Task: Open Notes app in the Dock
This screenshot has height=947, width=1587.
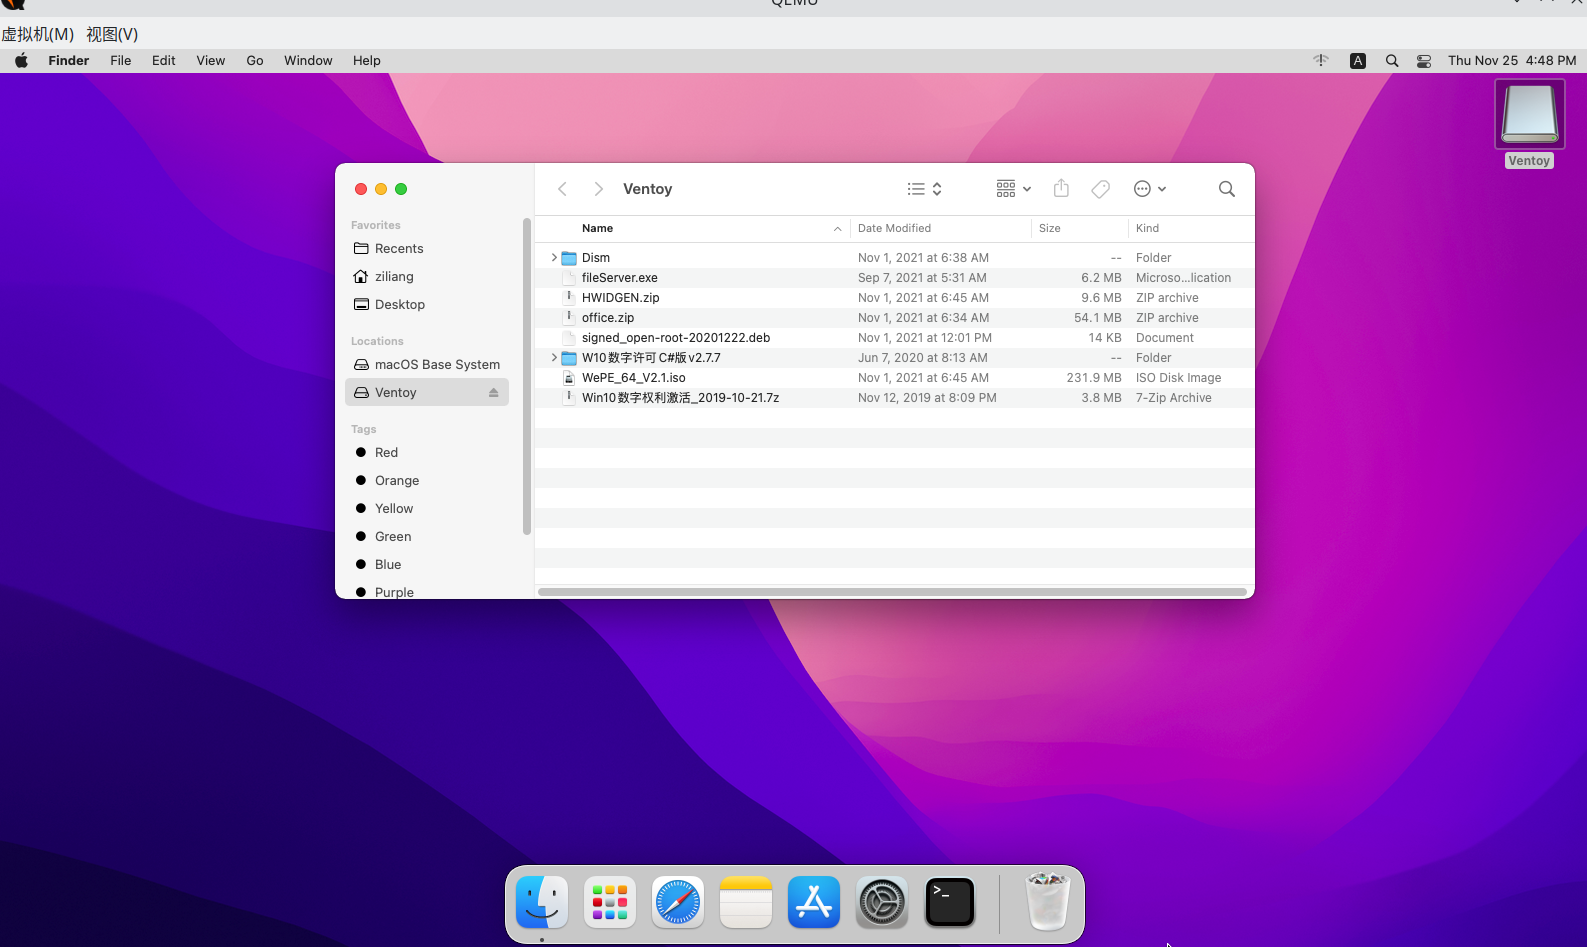Action: [x=746, y=902]
